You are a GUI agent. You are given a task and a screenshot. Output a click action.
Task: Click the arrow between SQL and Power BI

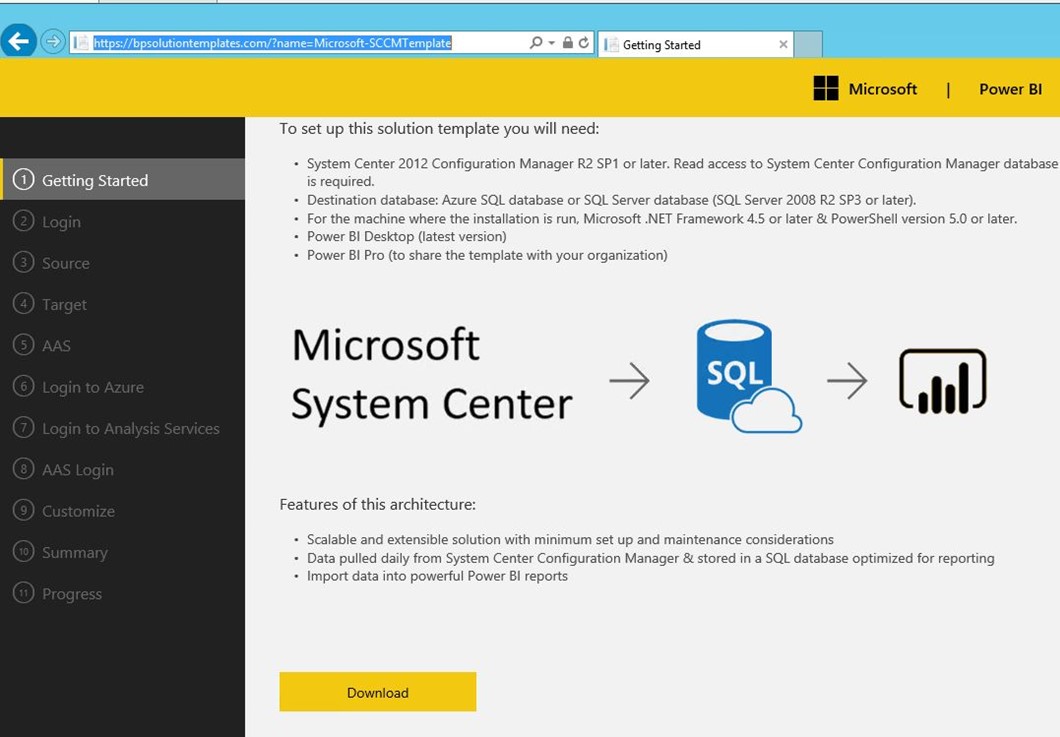tap(847, 381)
